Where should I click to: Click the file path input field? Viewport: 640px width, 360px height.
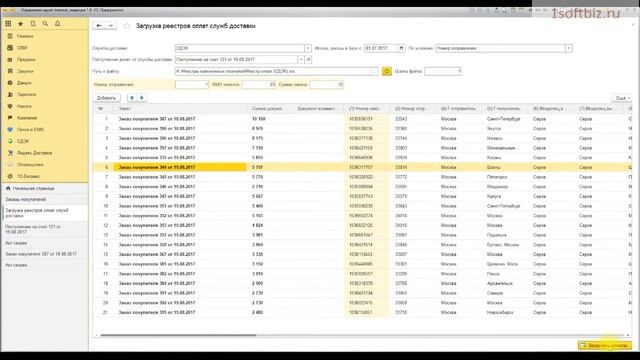coord(273,71)
